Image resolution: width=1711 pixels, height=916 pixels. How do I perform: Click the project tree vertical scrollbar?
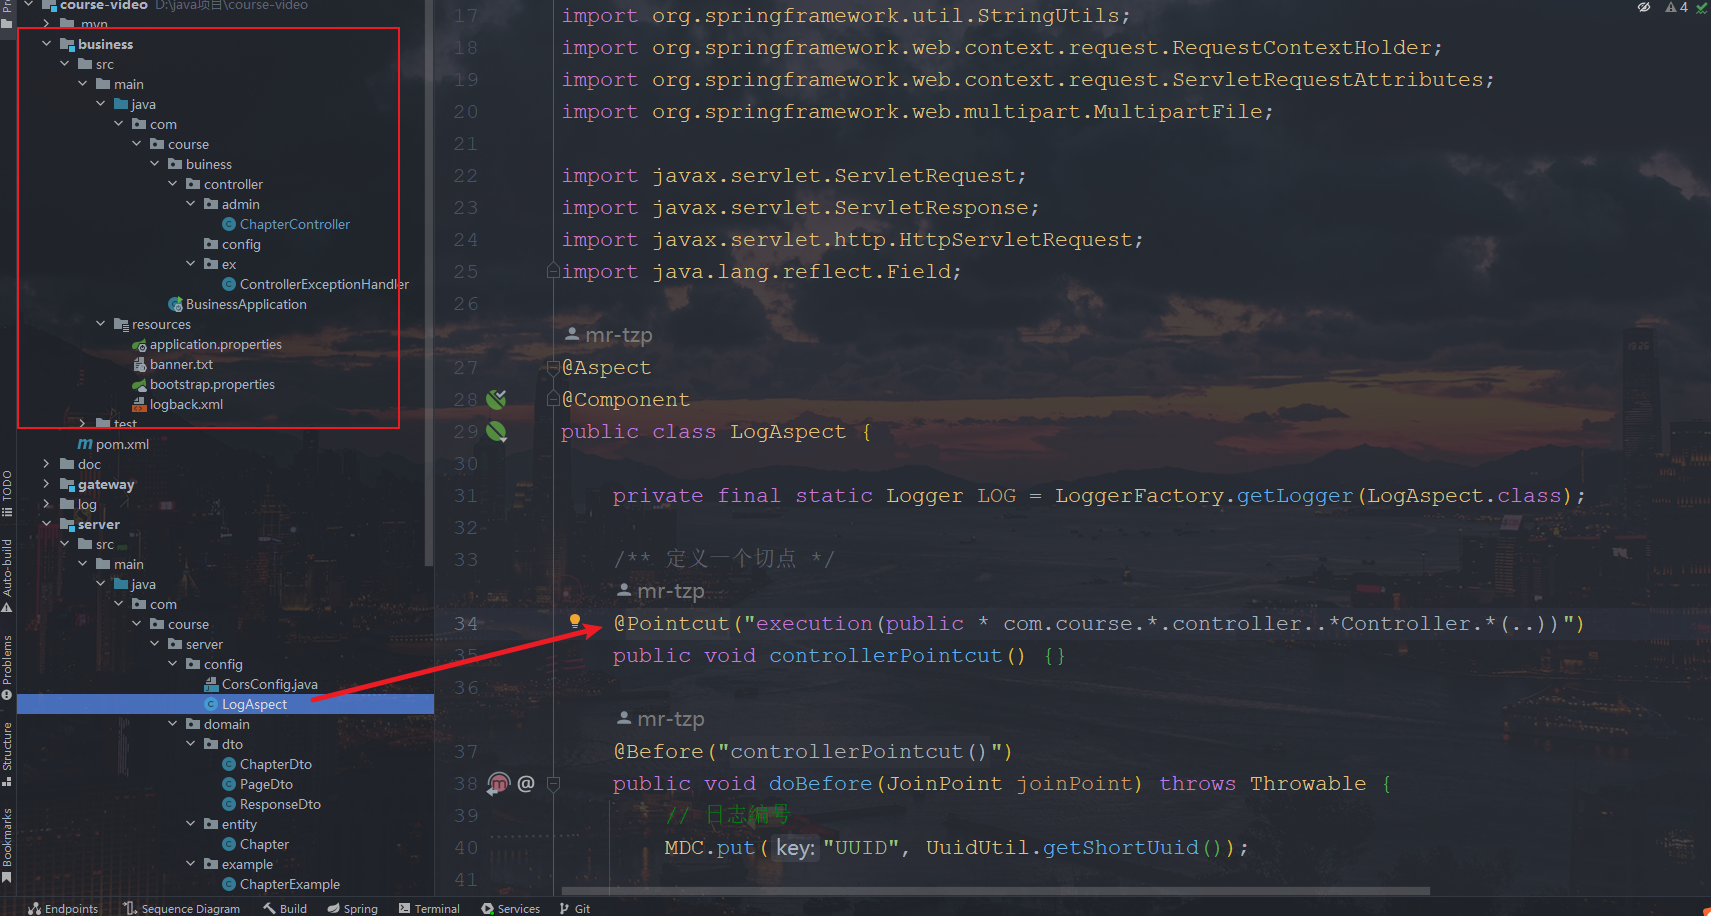pos(429,285)
